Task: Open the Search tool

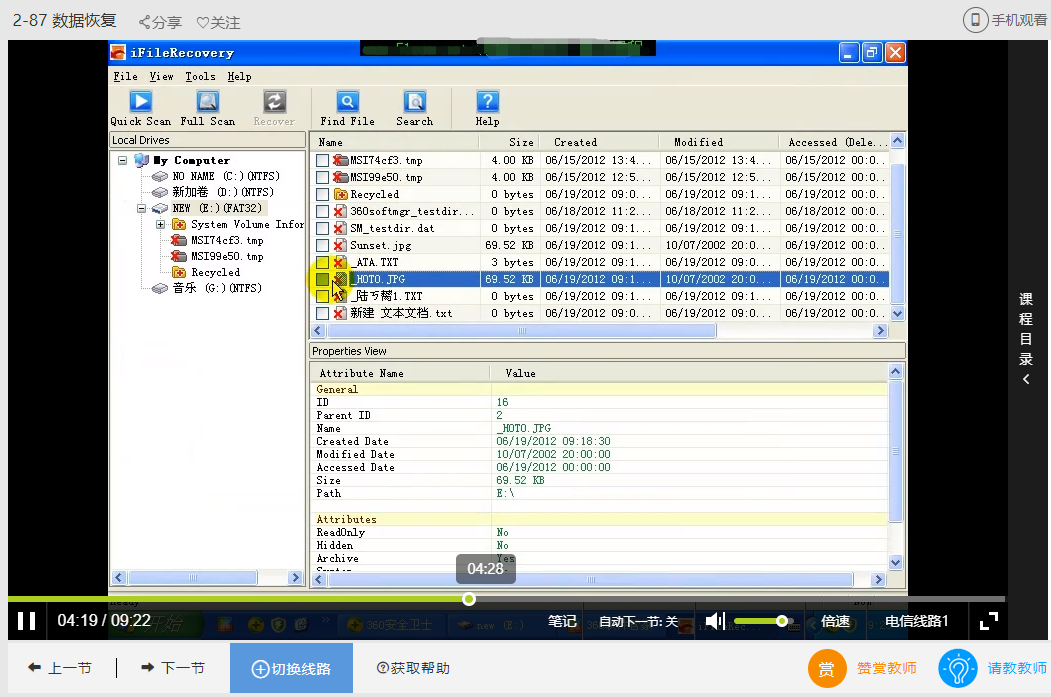Action: coord(414,109)
